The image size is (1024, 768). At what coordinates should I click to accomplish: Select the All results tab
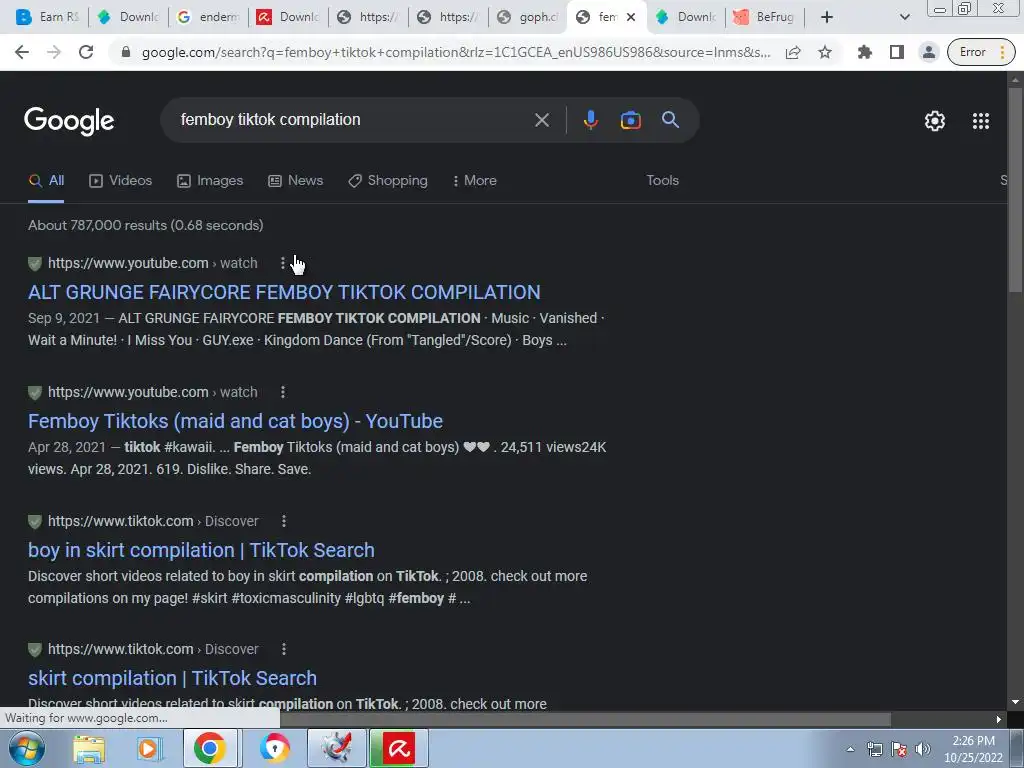(x=46, y=181)
